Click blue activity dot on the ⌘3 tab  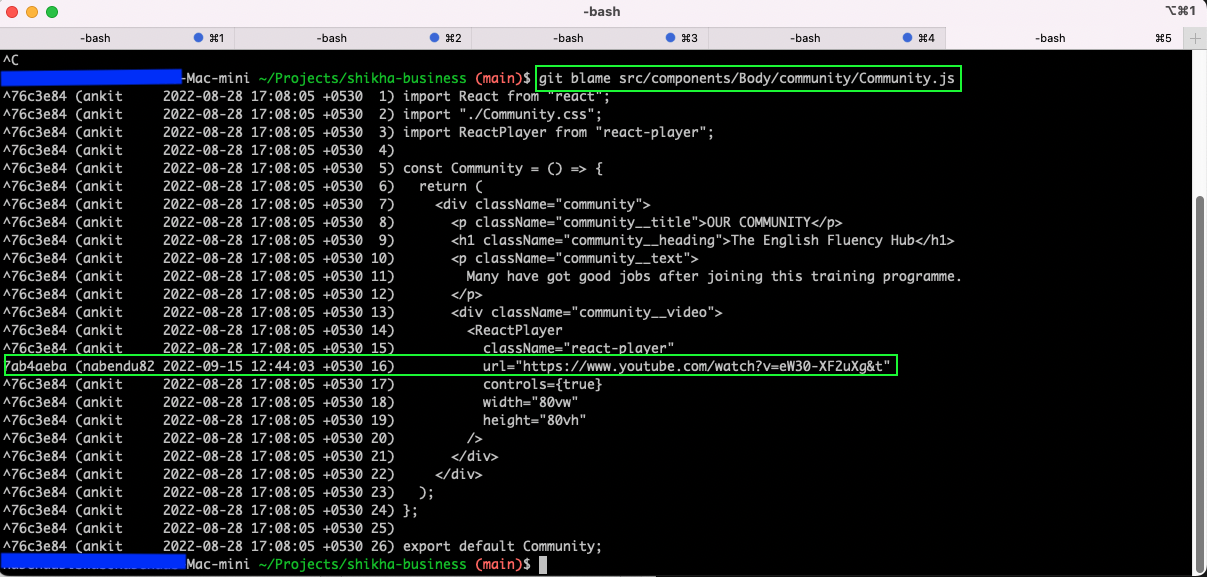[x=668, y=37]
